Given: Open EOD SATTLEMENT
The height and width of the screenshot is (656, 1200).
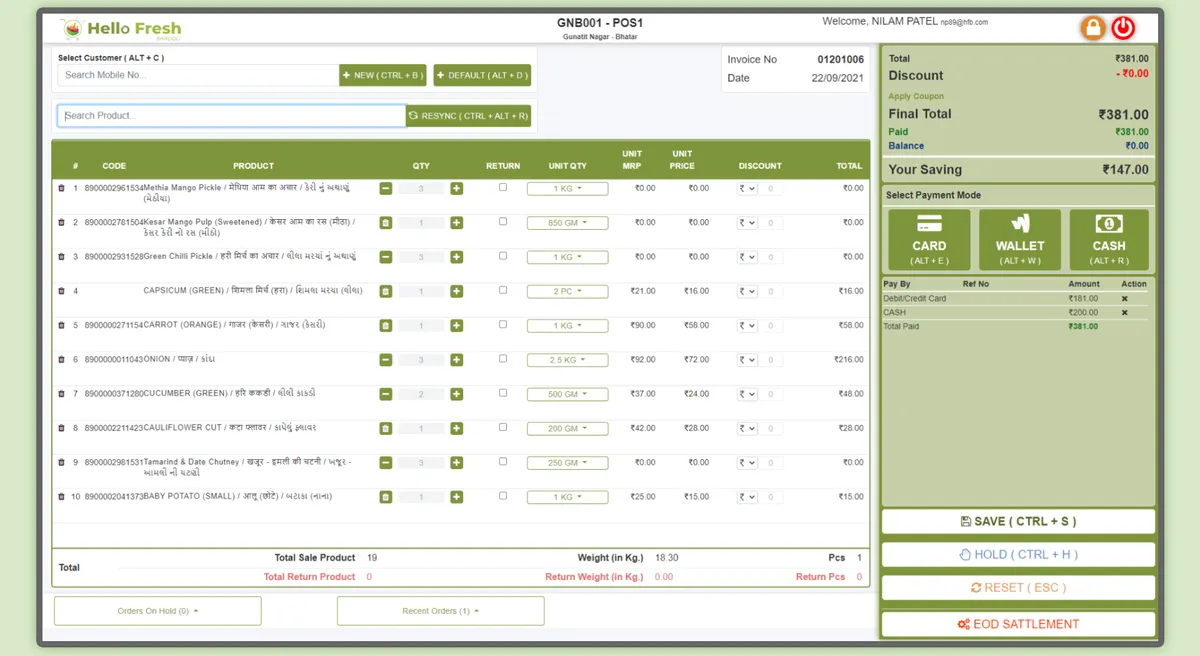Looking at the screenshot, I should pos(1018,624).
